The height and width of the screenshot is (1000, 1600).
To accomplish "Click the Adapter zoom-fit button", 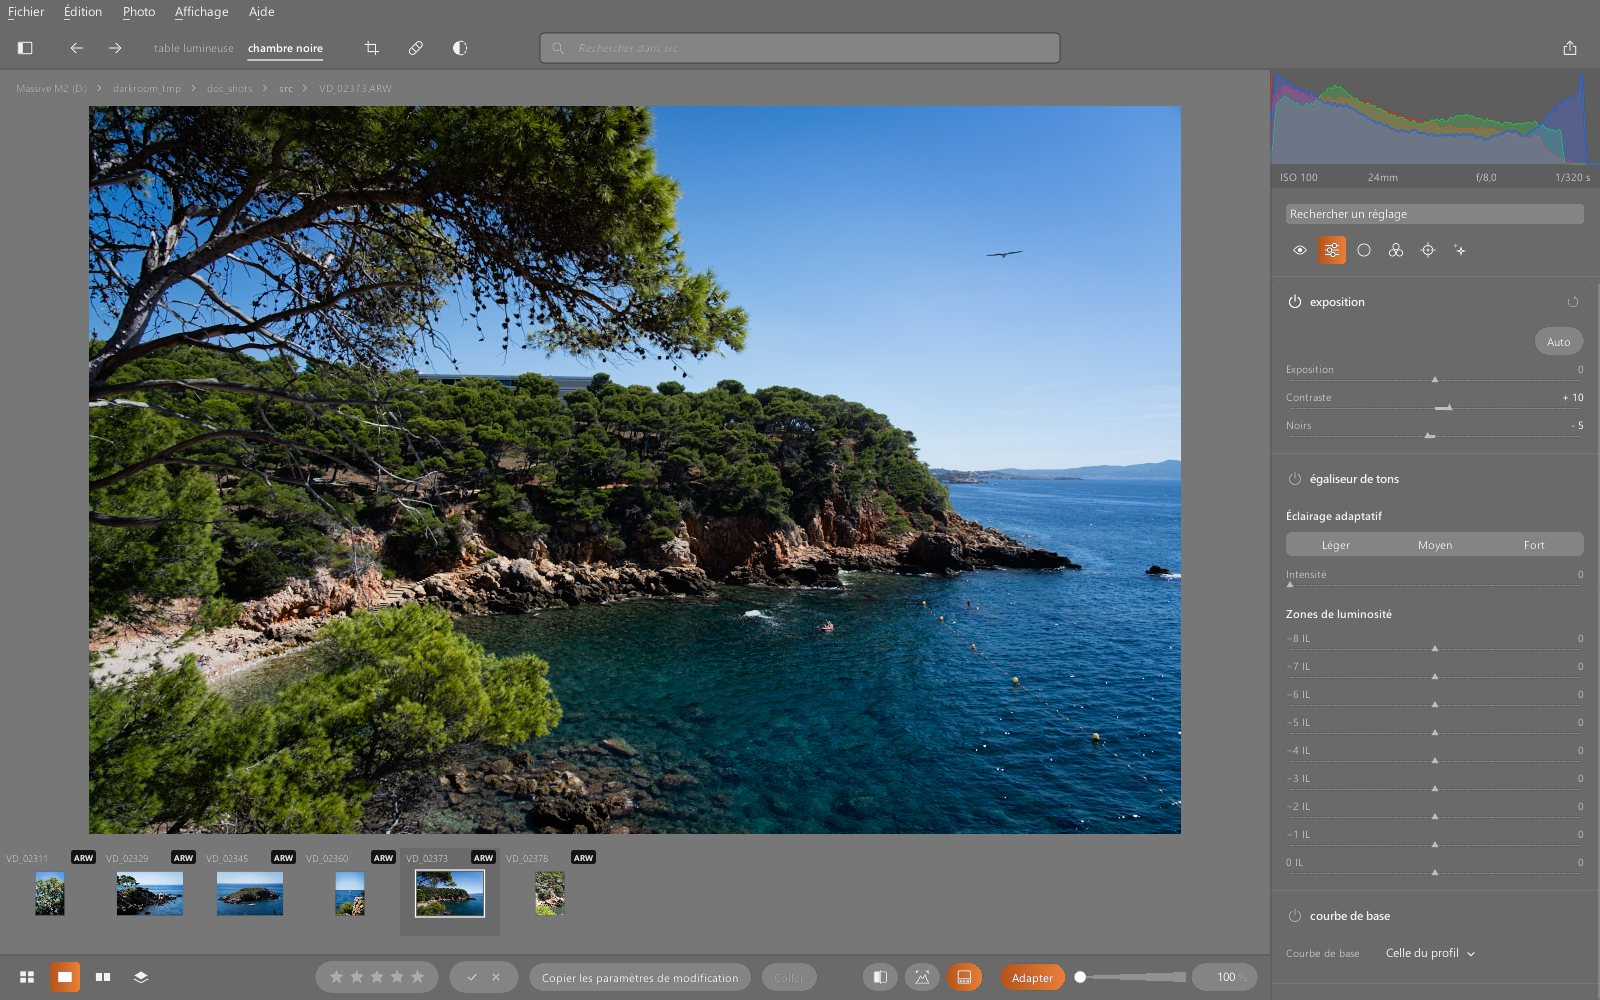I will (x=1032, y=977).
